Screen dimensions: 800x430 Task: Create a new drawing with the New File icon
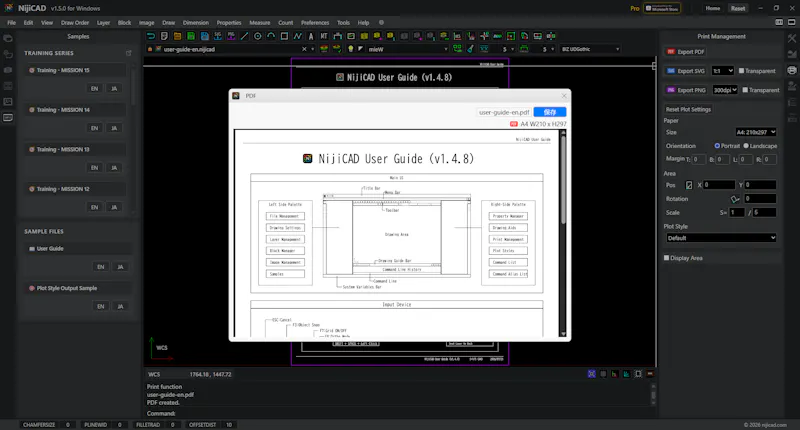click(x=164, y=36)
